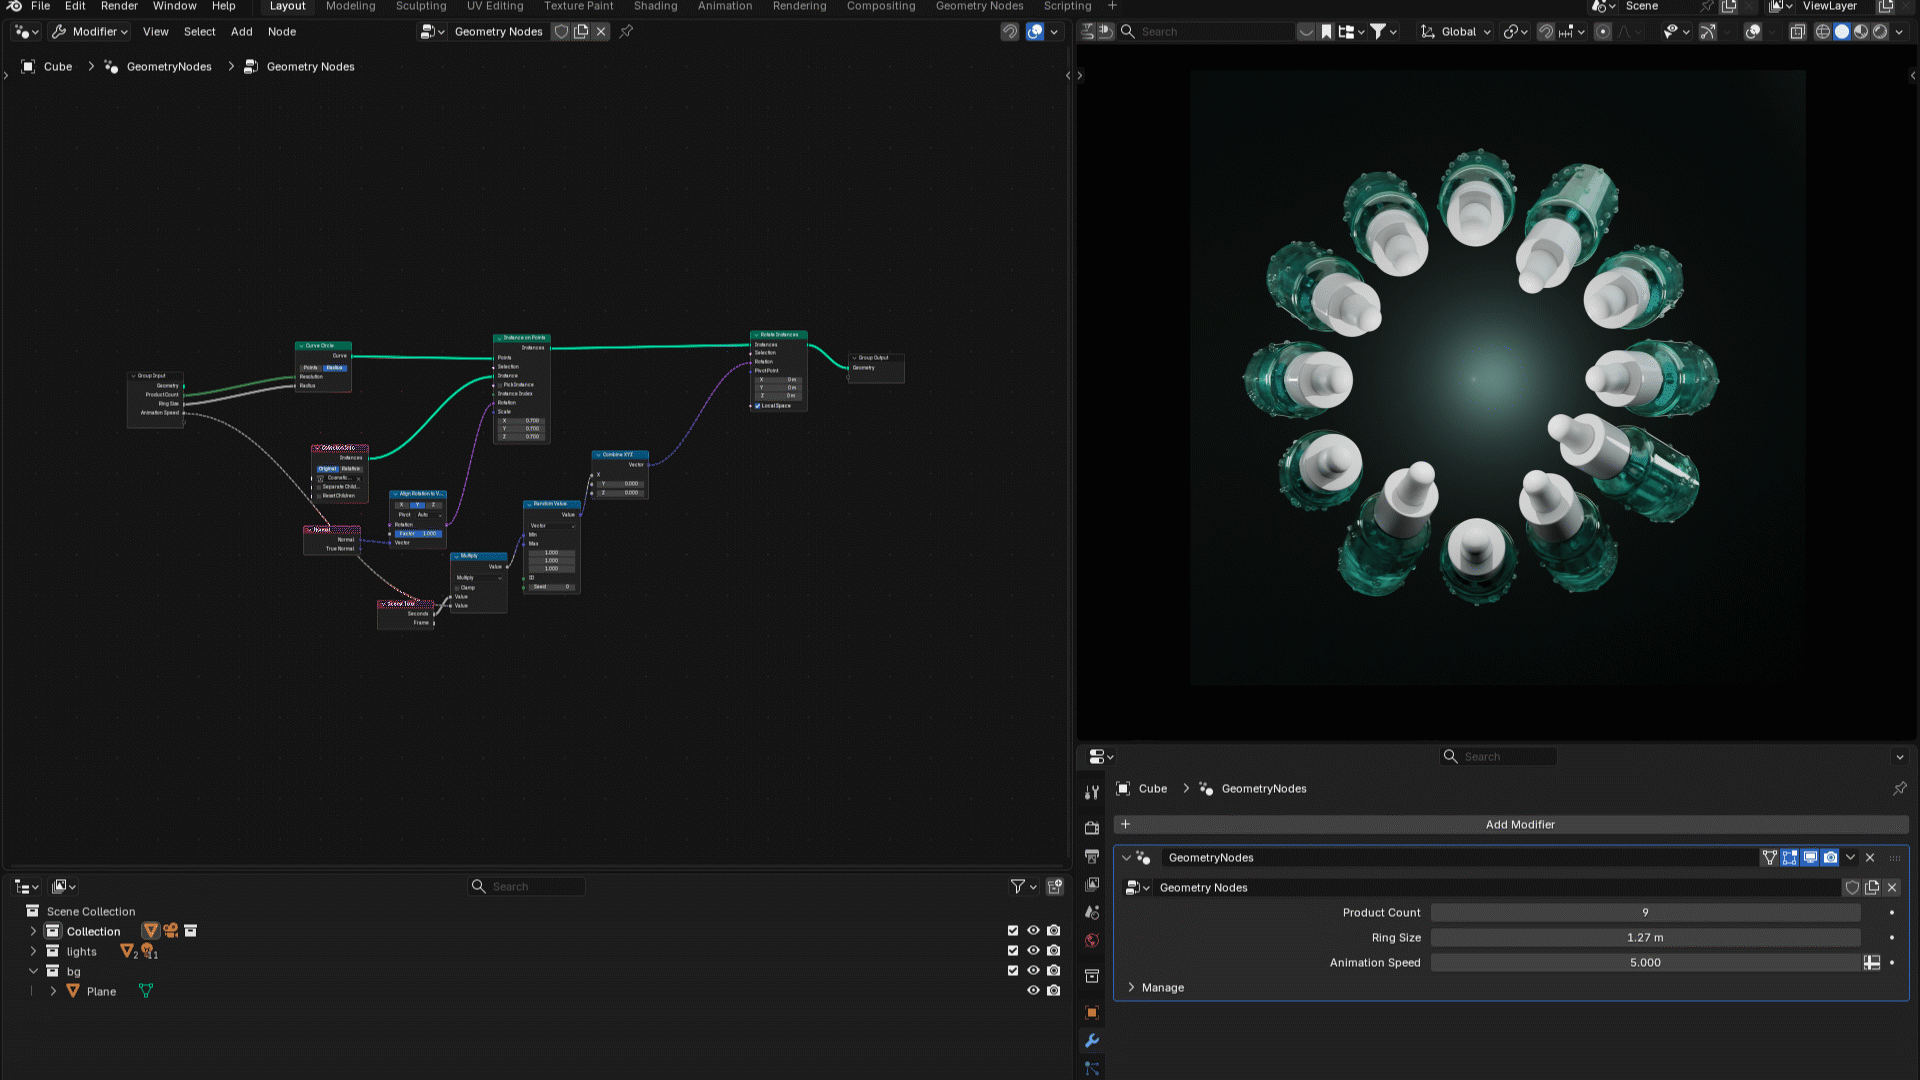Expand the Collection tree item

click(33, 931)
